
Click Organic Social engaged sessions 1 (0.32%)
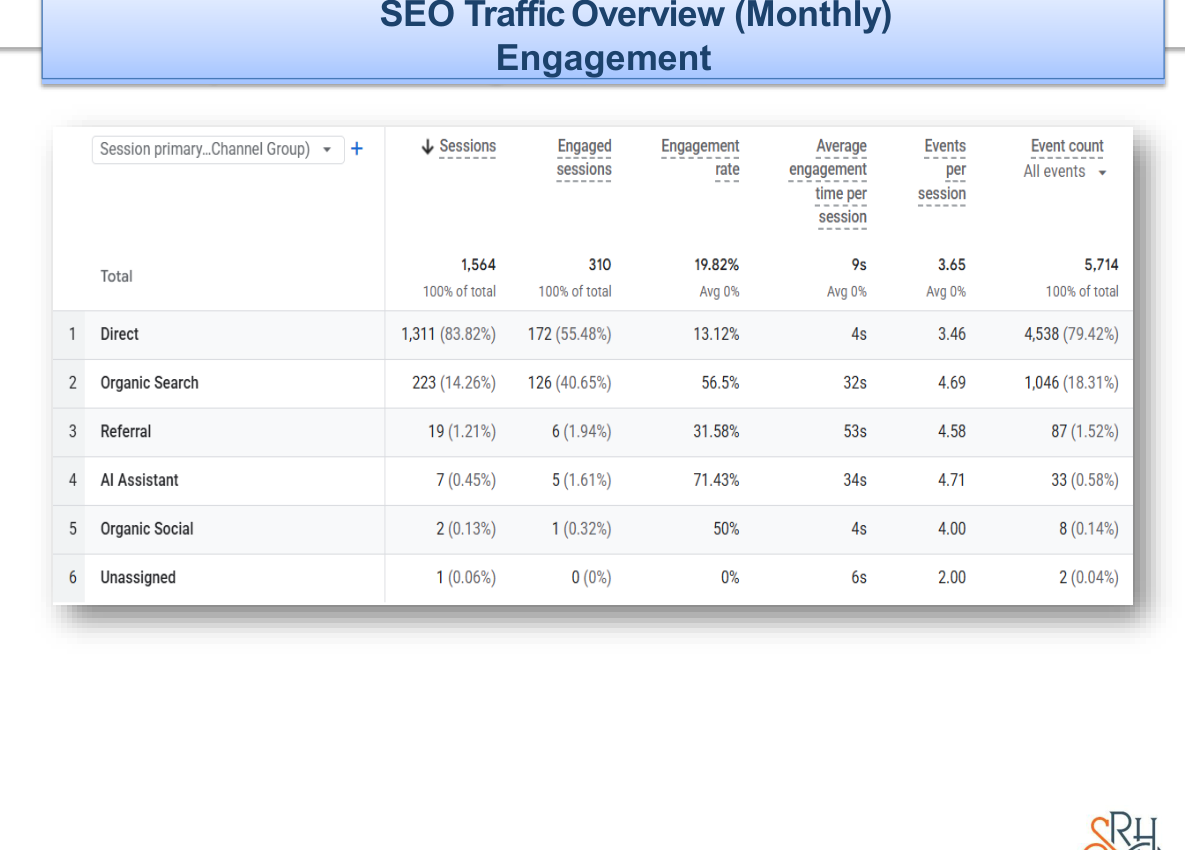pos(581,529)
